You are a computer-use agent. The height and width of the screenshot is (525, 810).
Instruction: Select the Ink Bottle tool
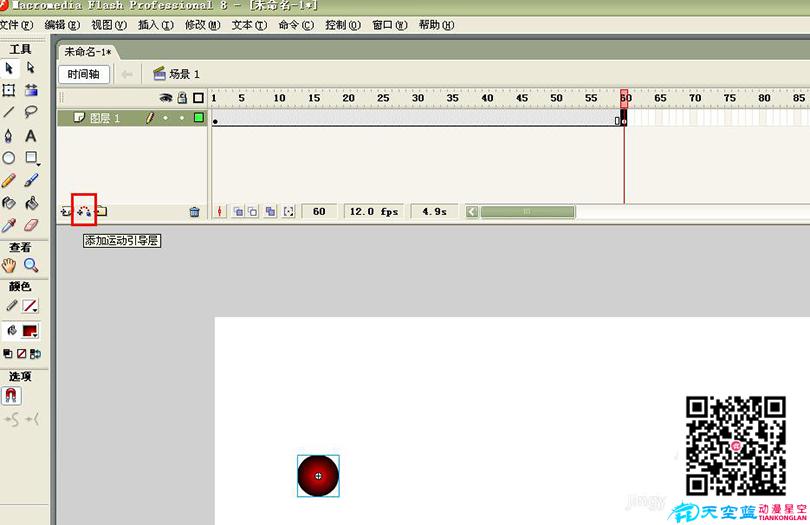[x=9, y=203]
